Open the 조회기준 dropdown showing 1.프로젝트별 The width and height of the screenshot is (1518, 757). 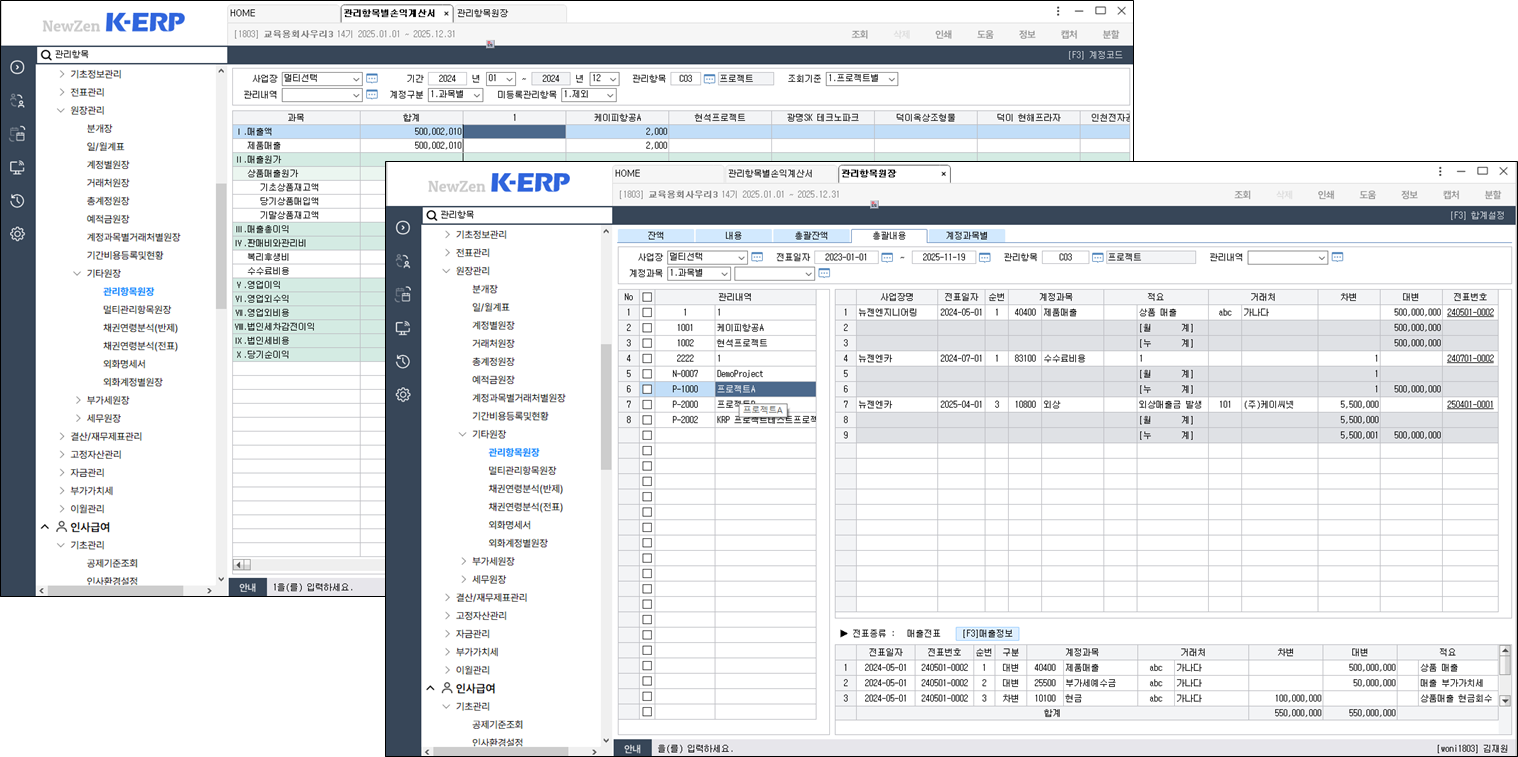click(x=863, y=78)
